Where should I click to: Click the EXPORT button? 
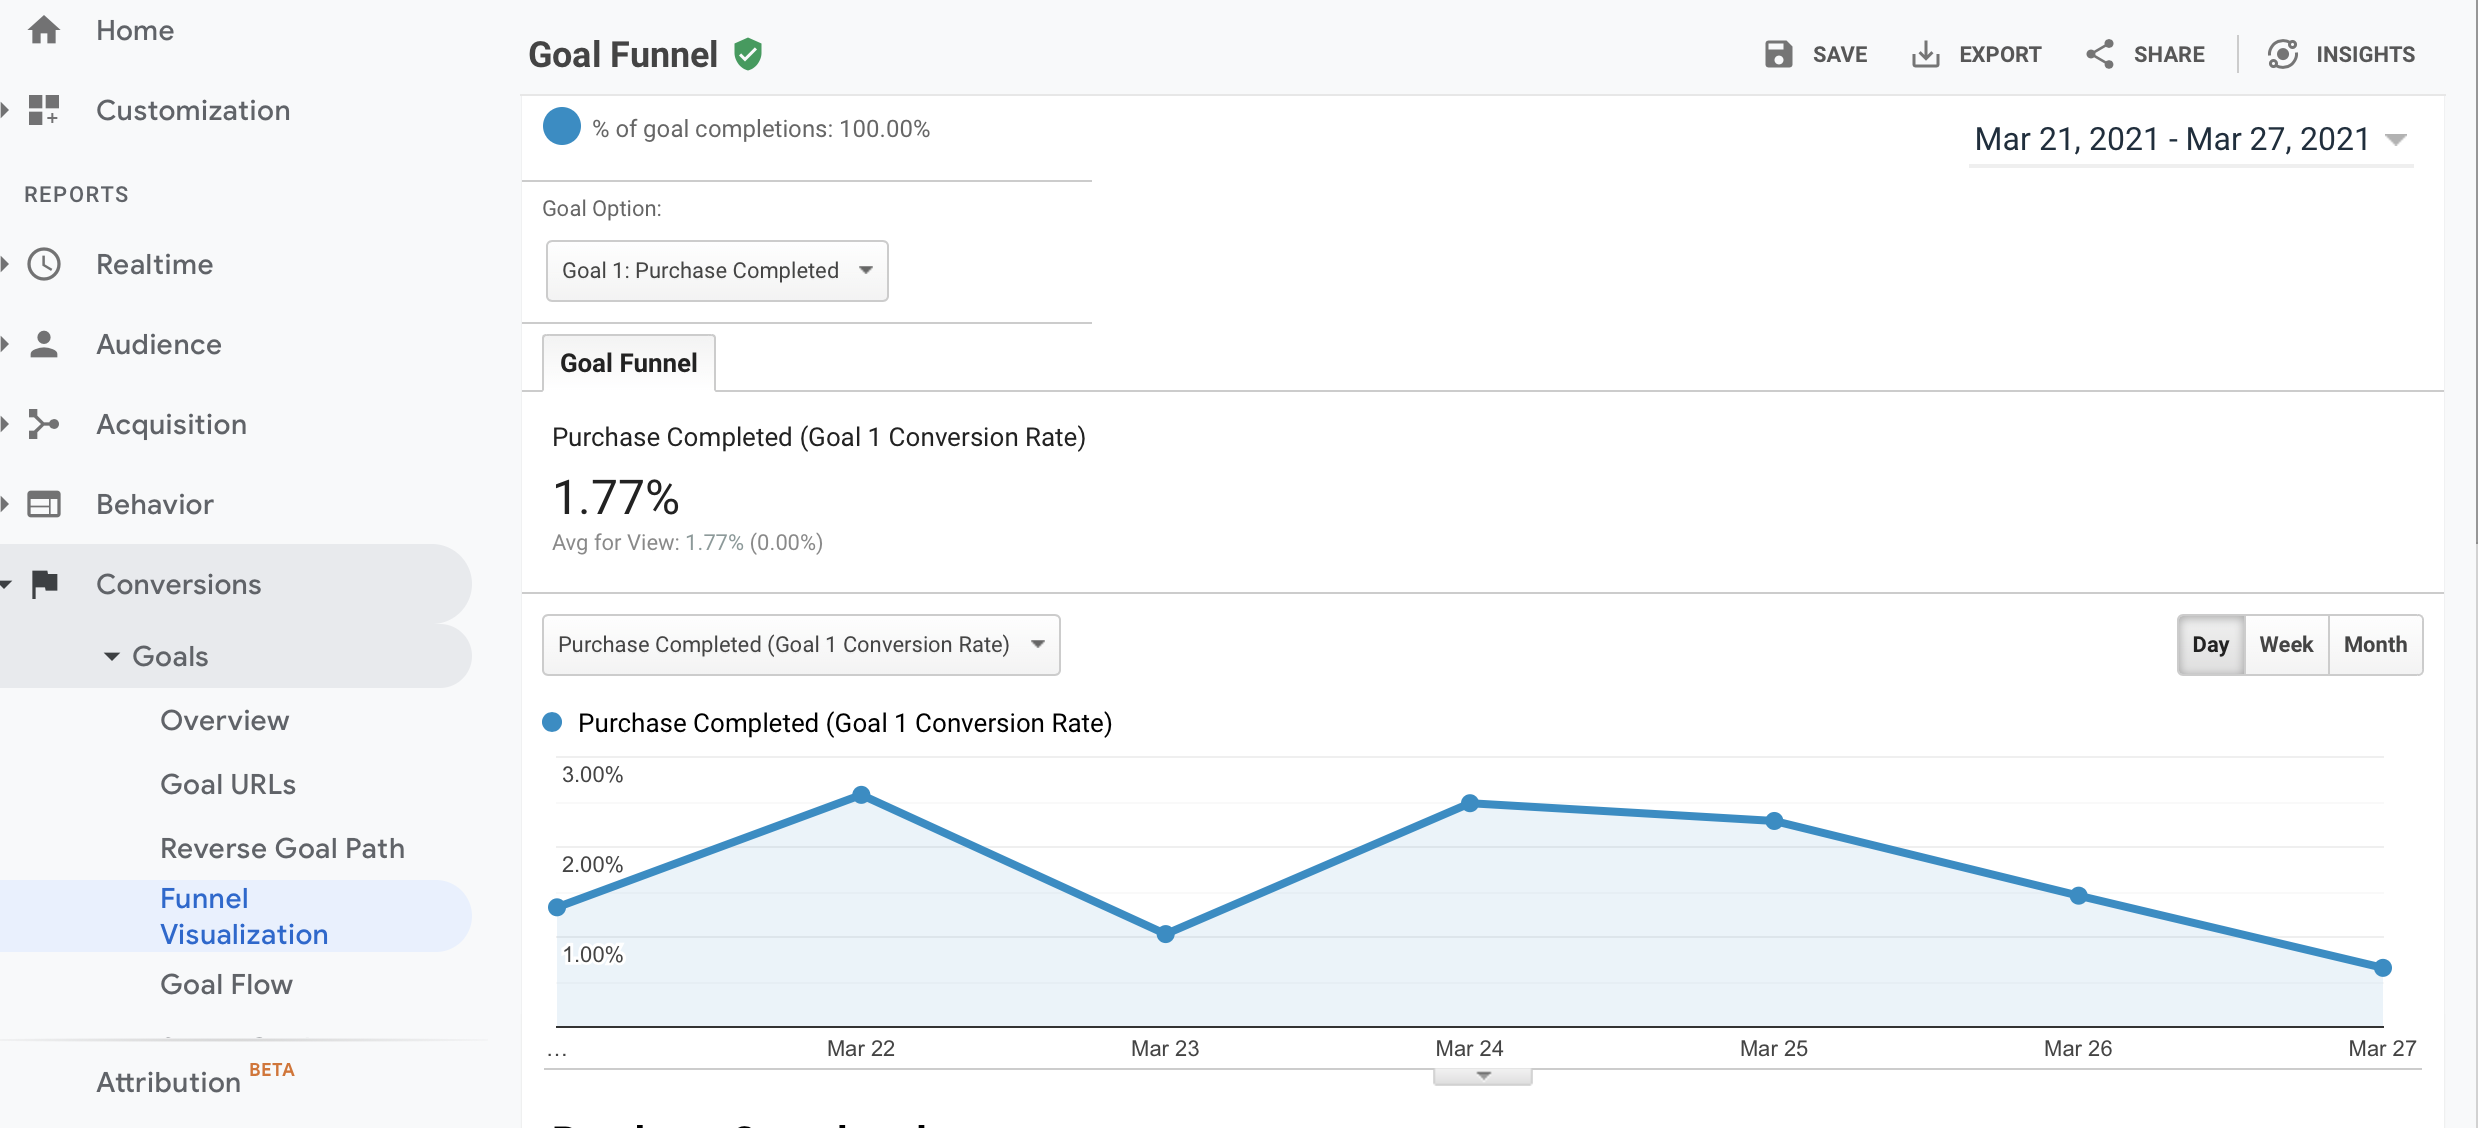tap(1975, 54)
